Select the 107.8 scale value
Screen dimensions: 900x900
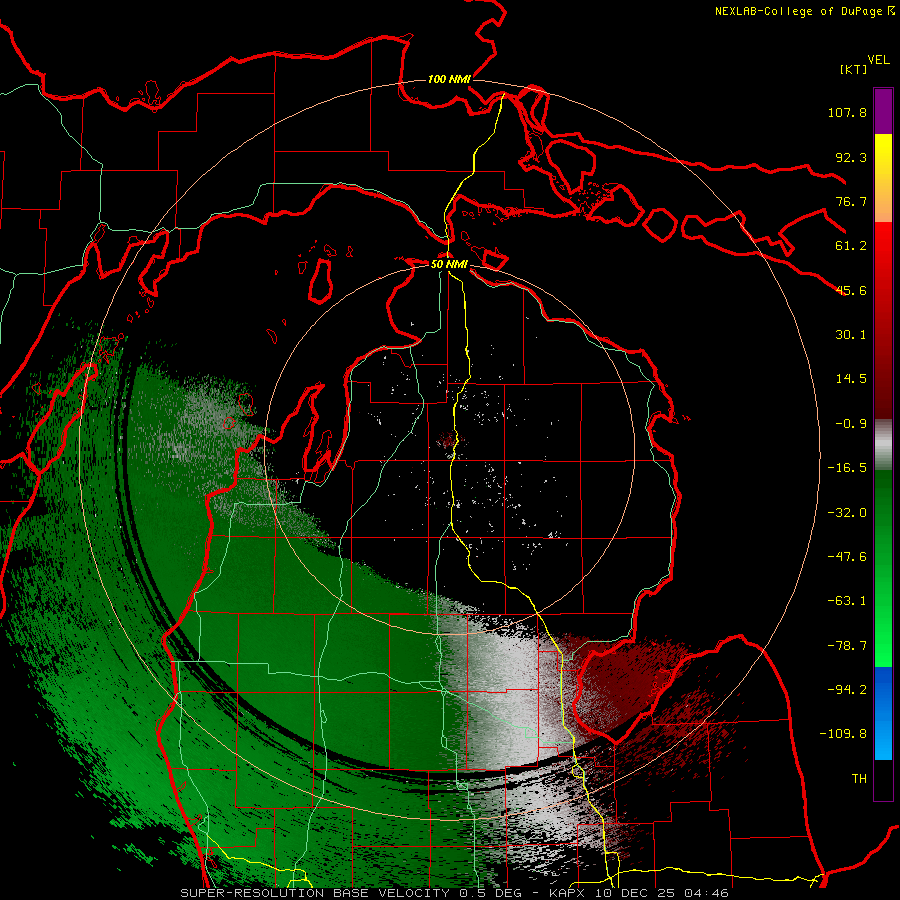coord(847,112)
